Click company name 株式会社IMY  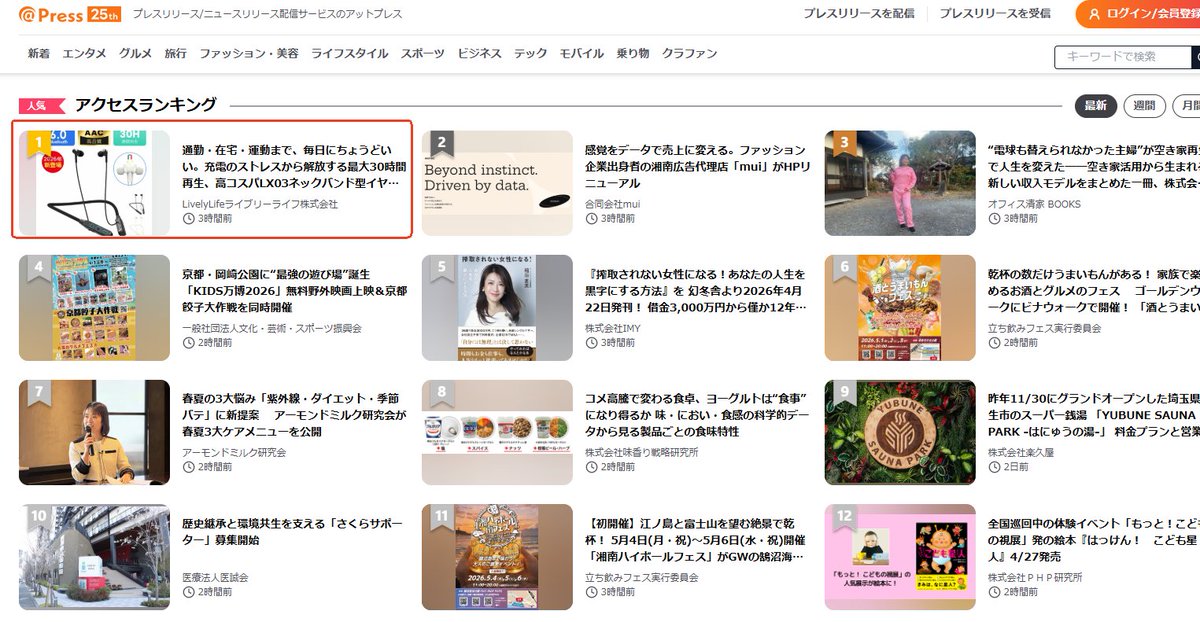(x=613, y=328)
